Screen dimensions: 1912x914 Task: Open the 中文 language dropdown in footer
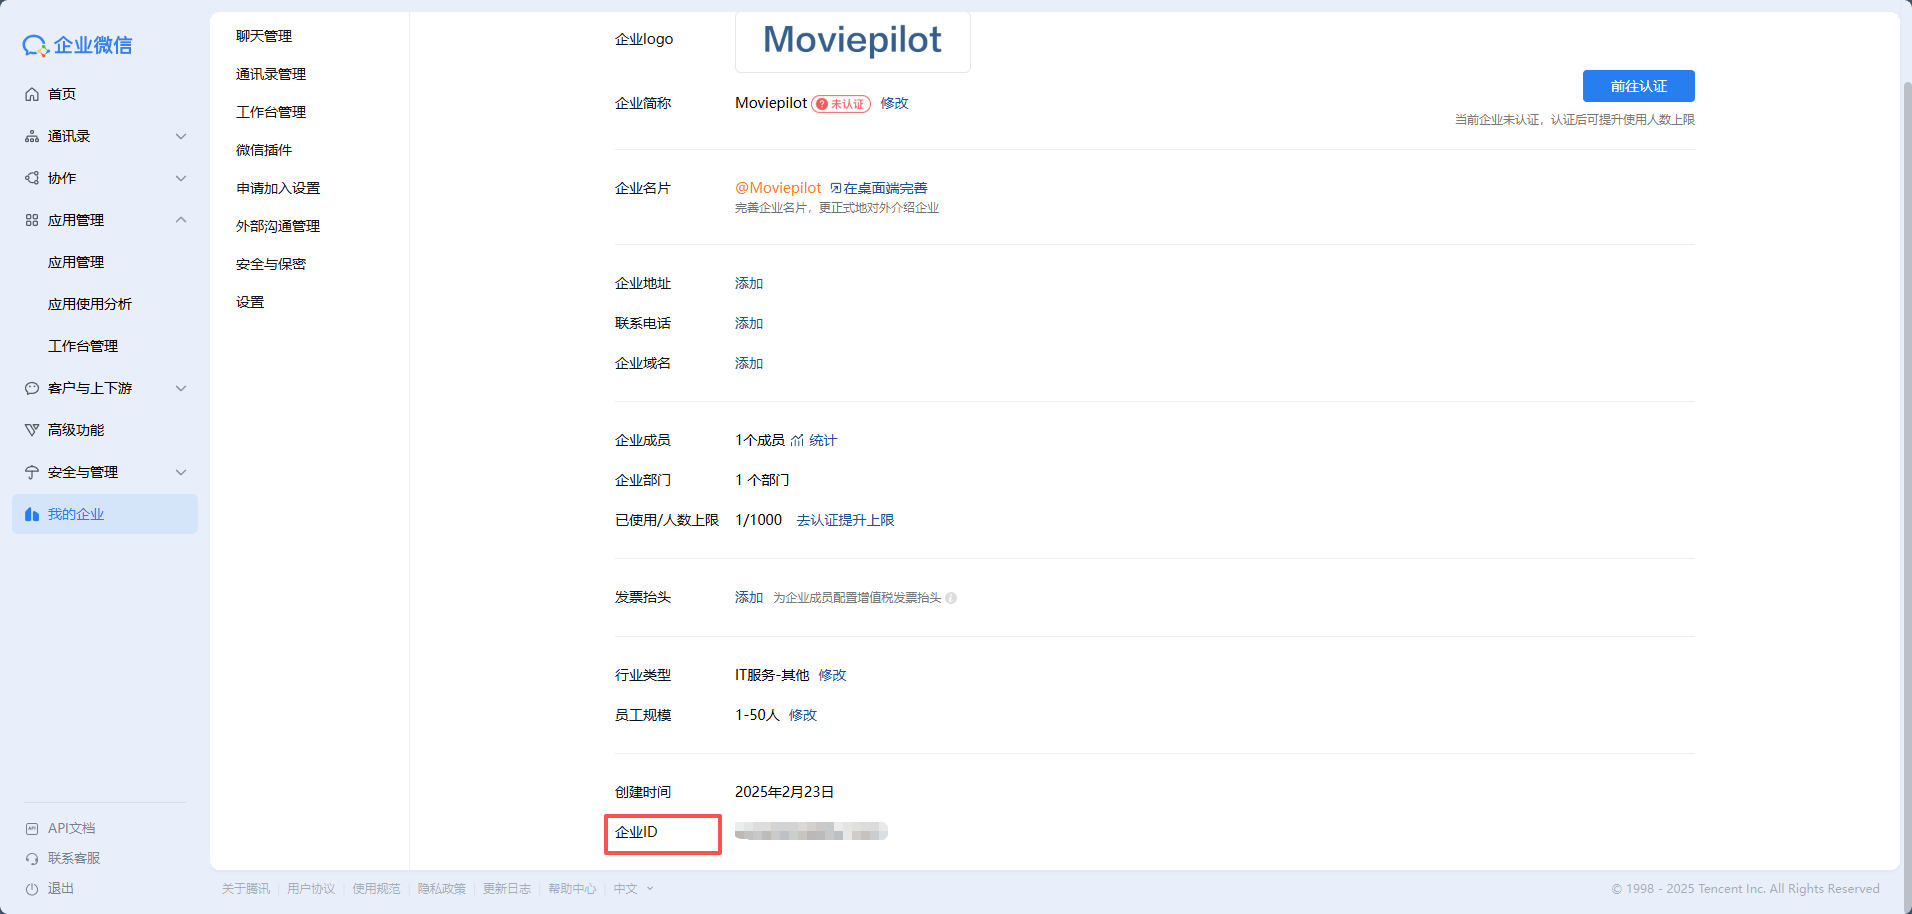point(633,889)
